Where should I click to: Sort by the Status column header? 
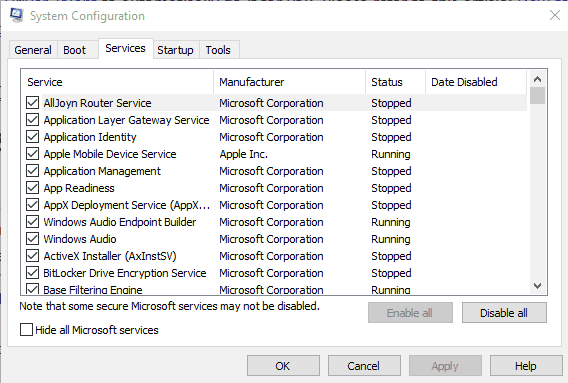click(x=396, y=82)
